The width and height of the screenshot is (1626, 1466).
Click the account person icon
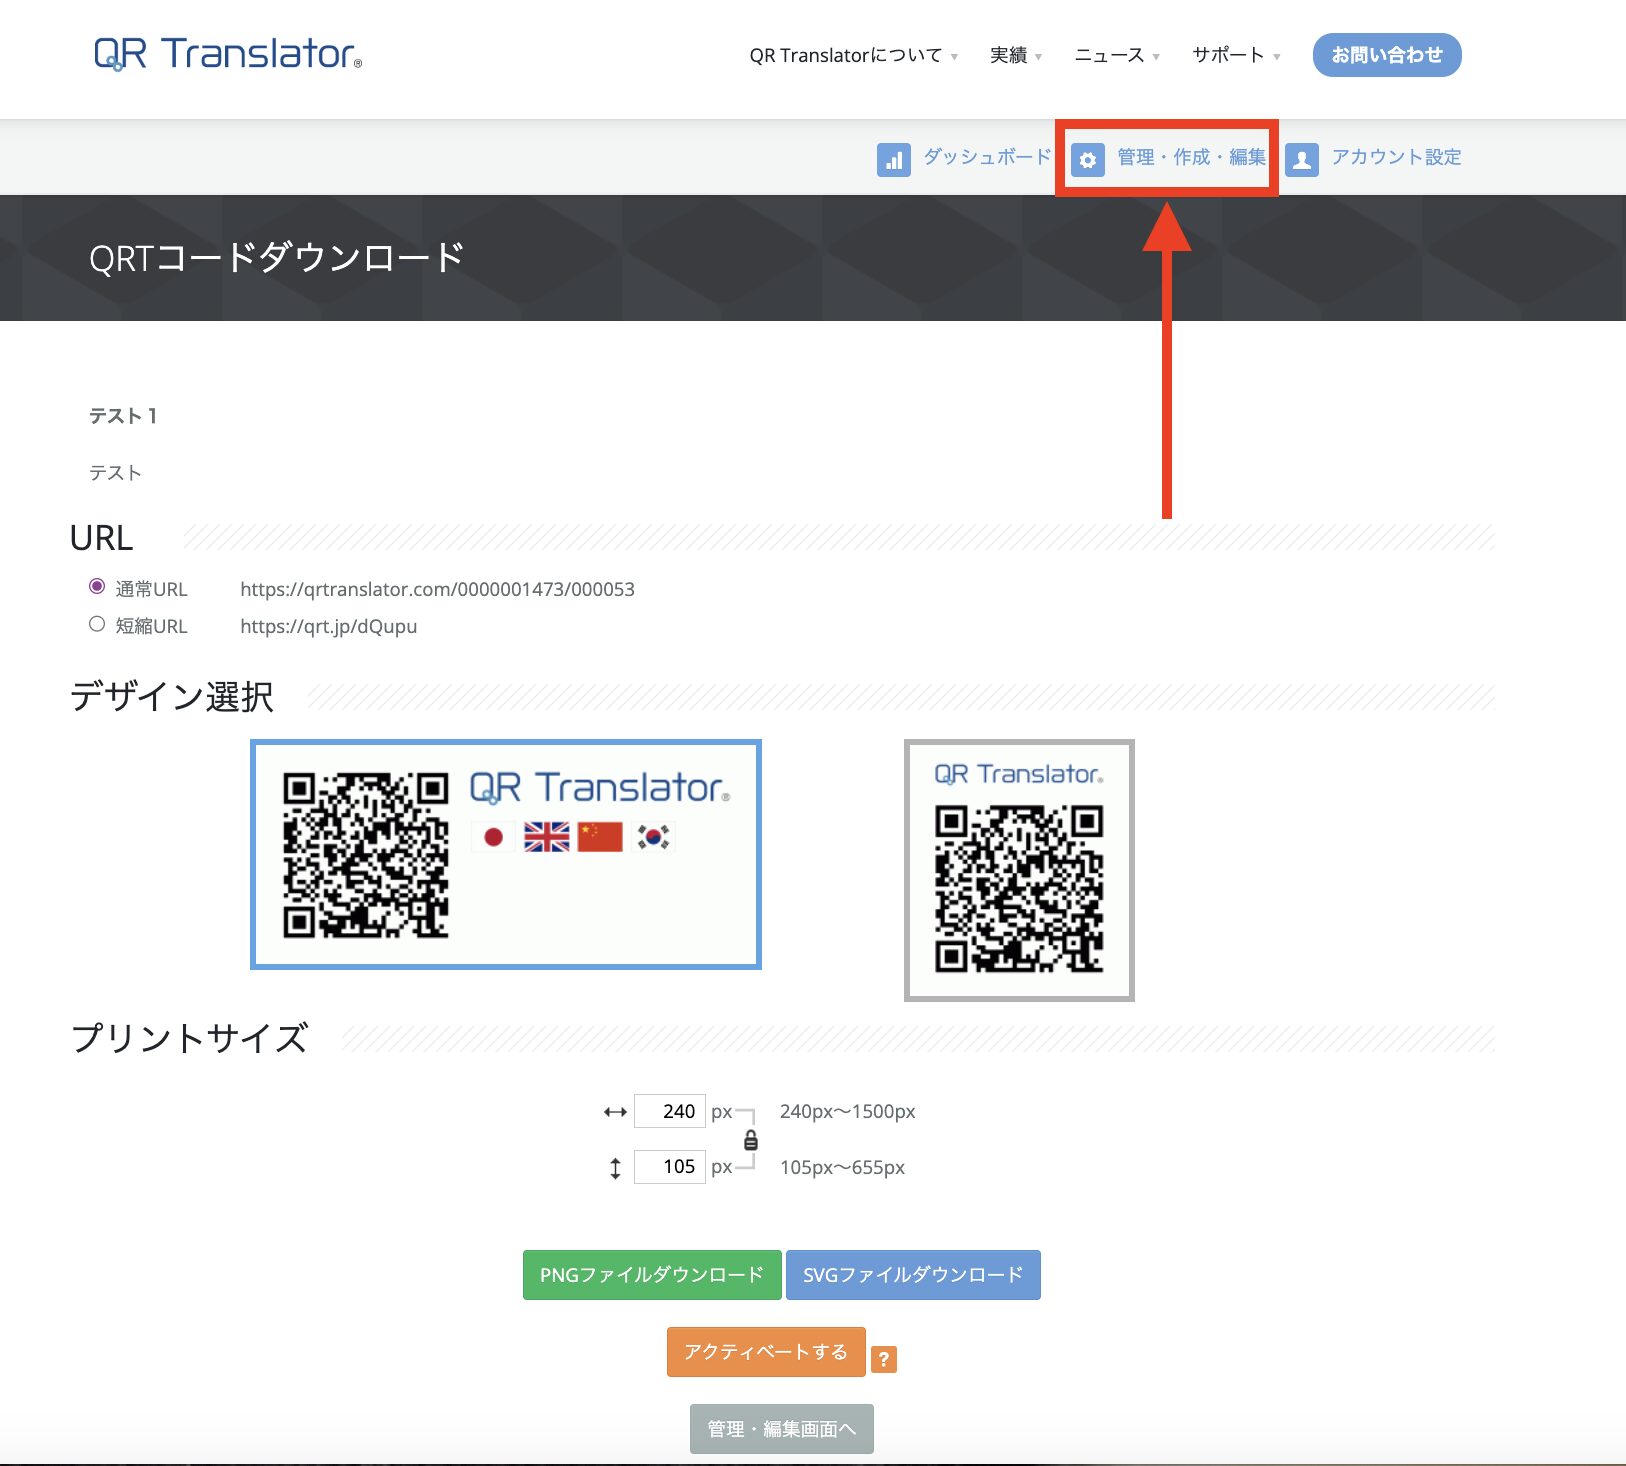click(1301, 159)
